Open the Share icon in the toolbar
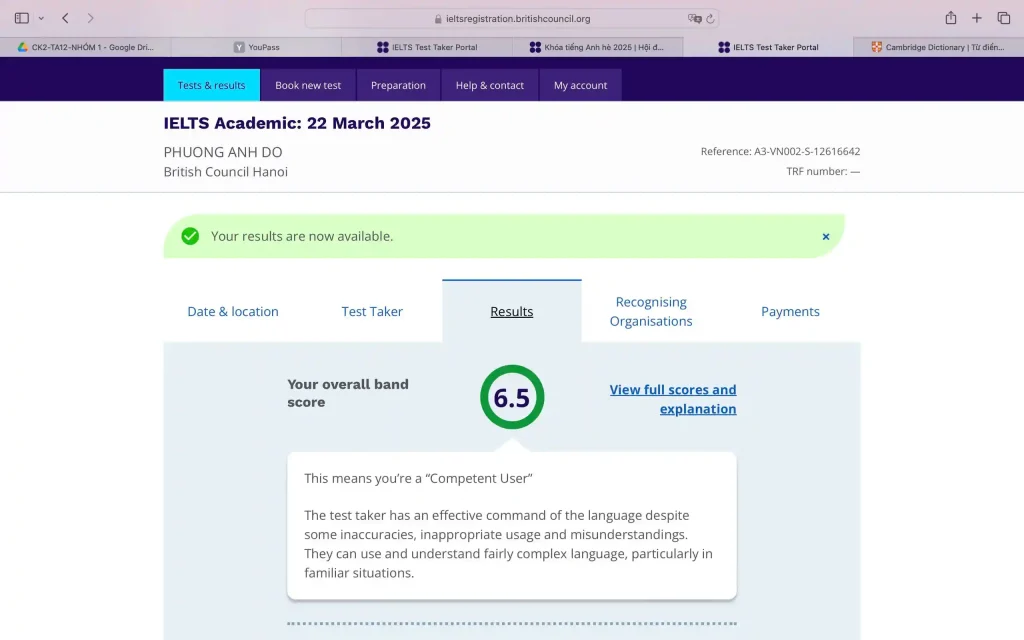 (x=950, y=18)
